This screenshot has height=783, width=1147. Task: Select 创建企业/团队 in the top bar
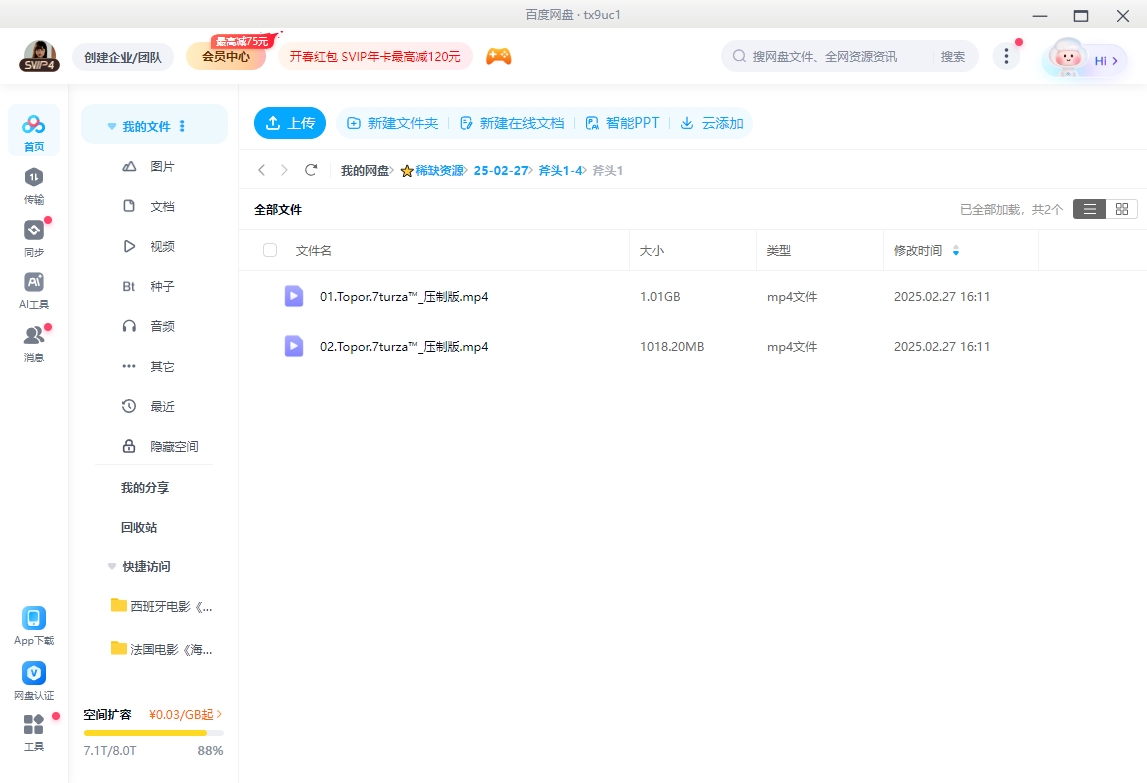coord(122,57)
